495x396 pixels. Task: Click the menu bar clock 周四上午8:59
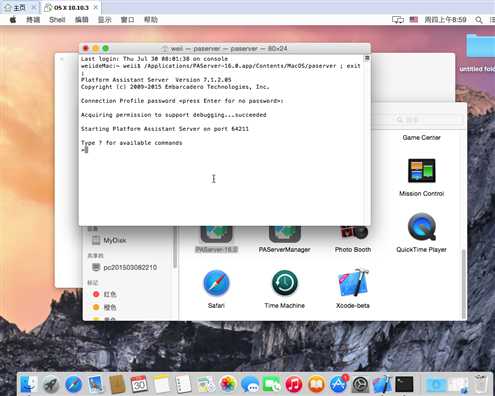click(445, 20)
